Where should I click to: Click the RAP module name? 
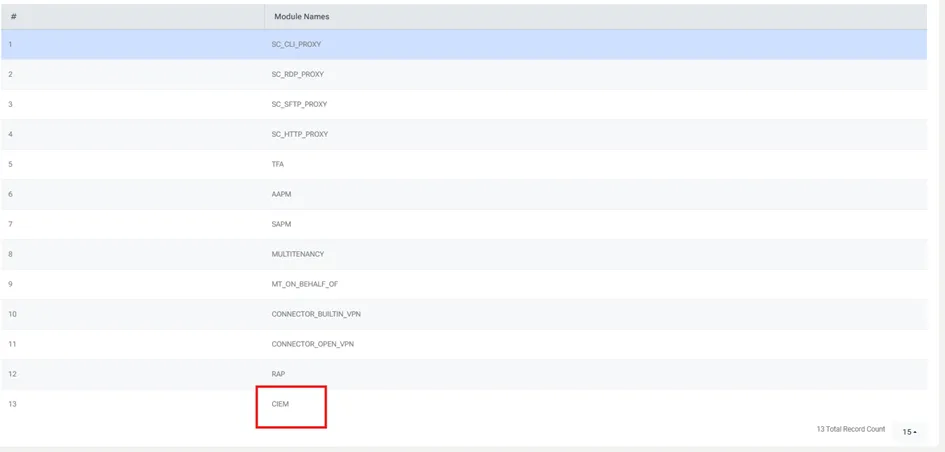pos(278,374)
